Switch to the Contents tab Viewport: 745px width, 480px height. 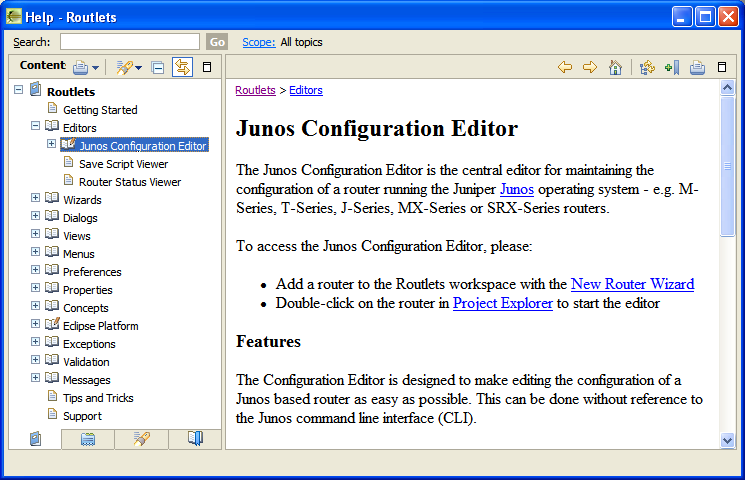click(35, 439)
